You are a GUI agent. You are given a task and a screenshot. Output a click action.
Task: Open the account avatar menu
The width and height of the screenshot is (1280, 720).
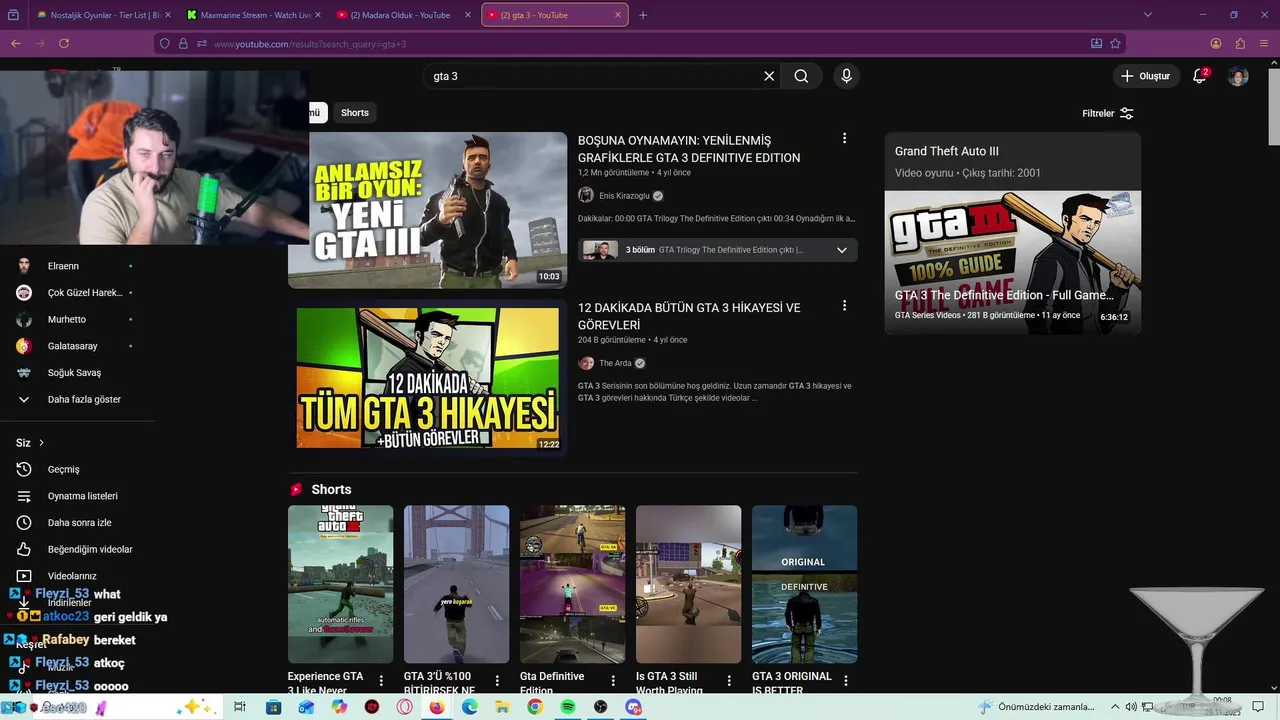[x=1238, y=76]
